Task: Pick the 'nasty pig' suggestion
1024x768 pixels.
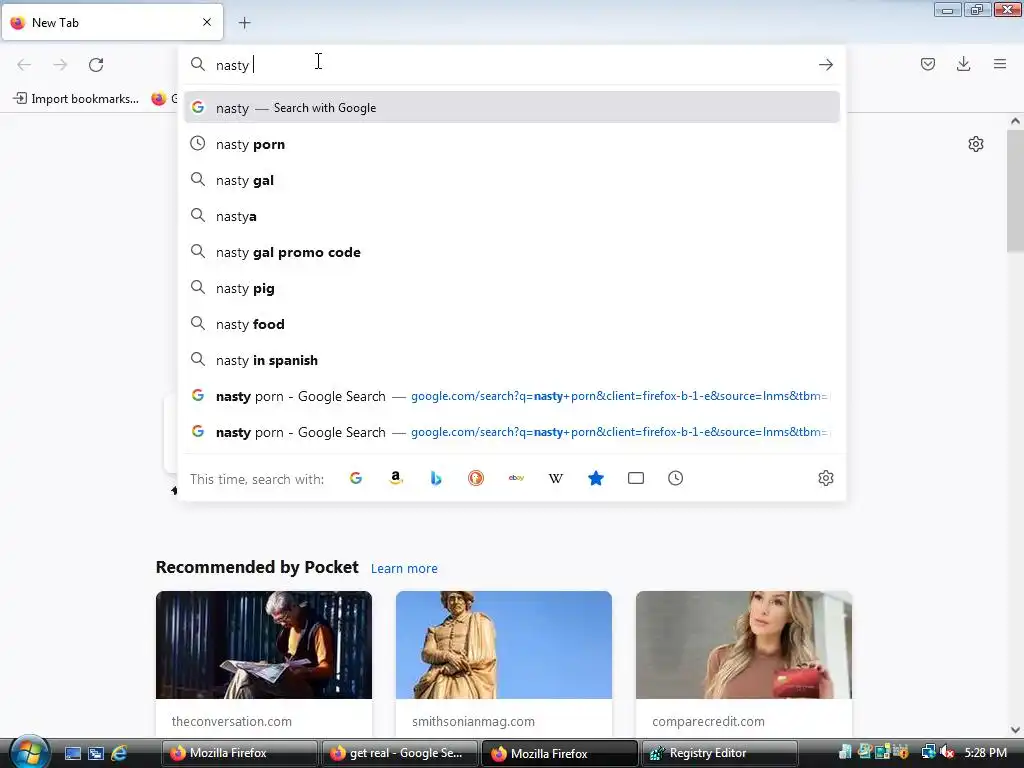Action: [x=511, y=288]
